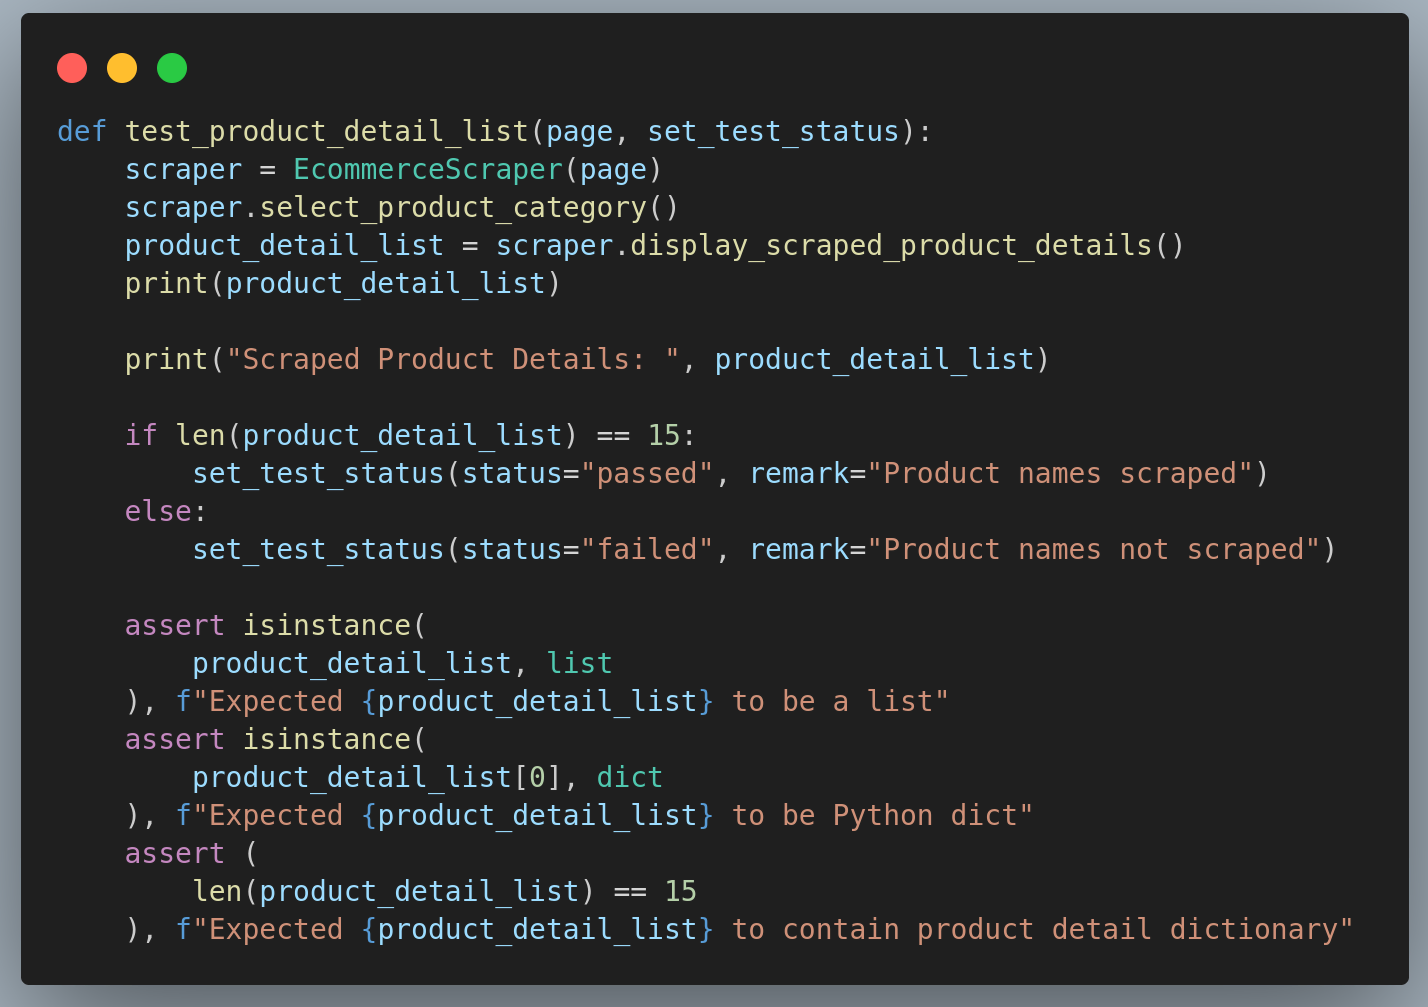Select the first assert isinstance statement
This screenshot has width=1428, height=1007.
[275, 624]
